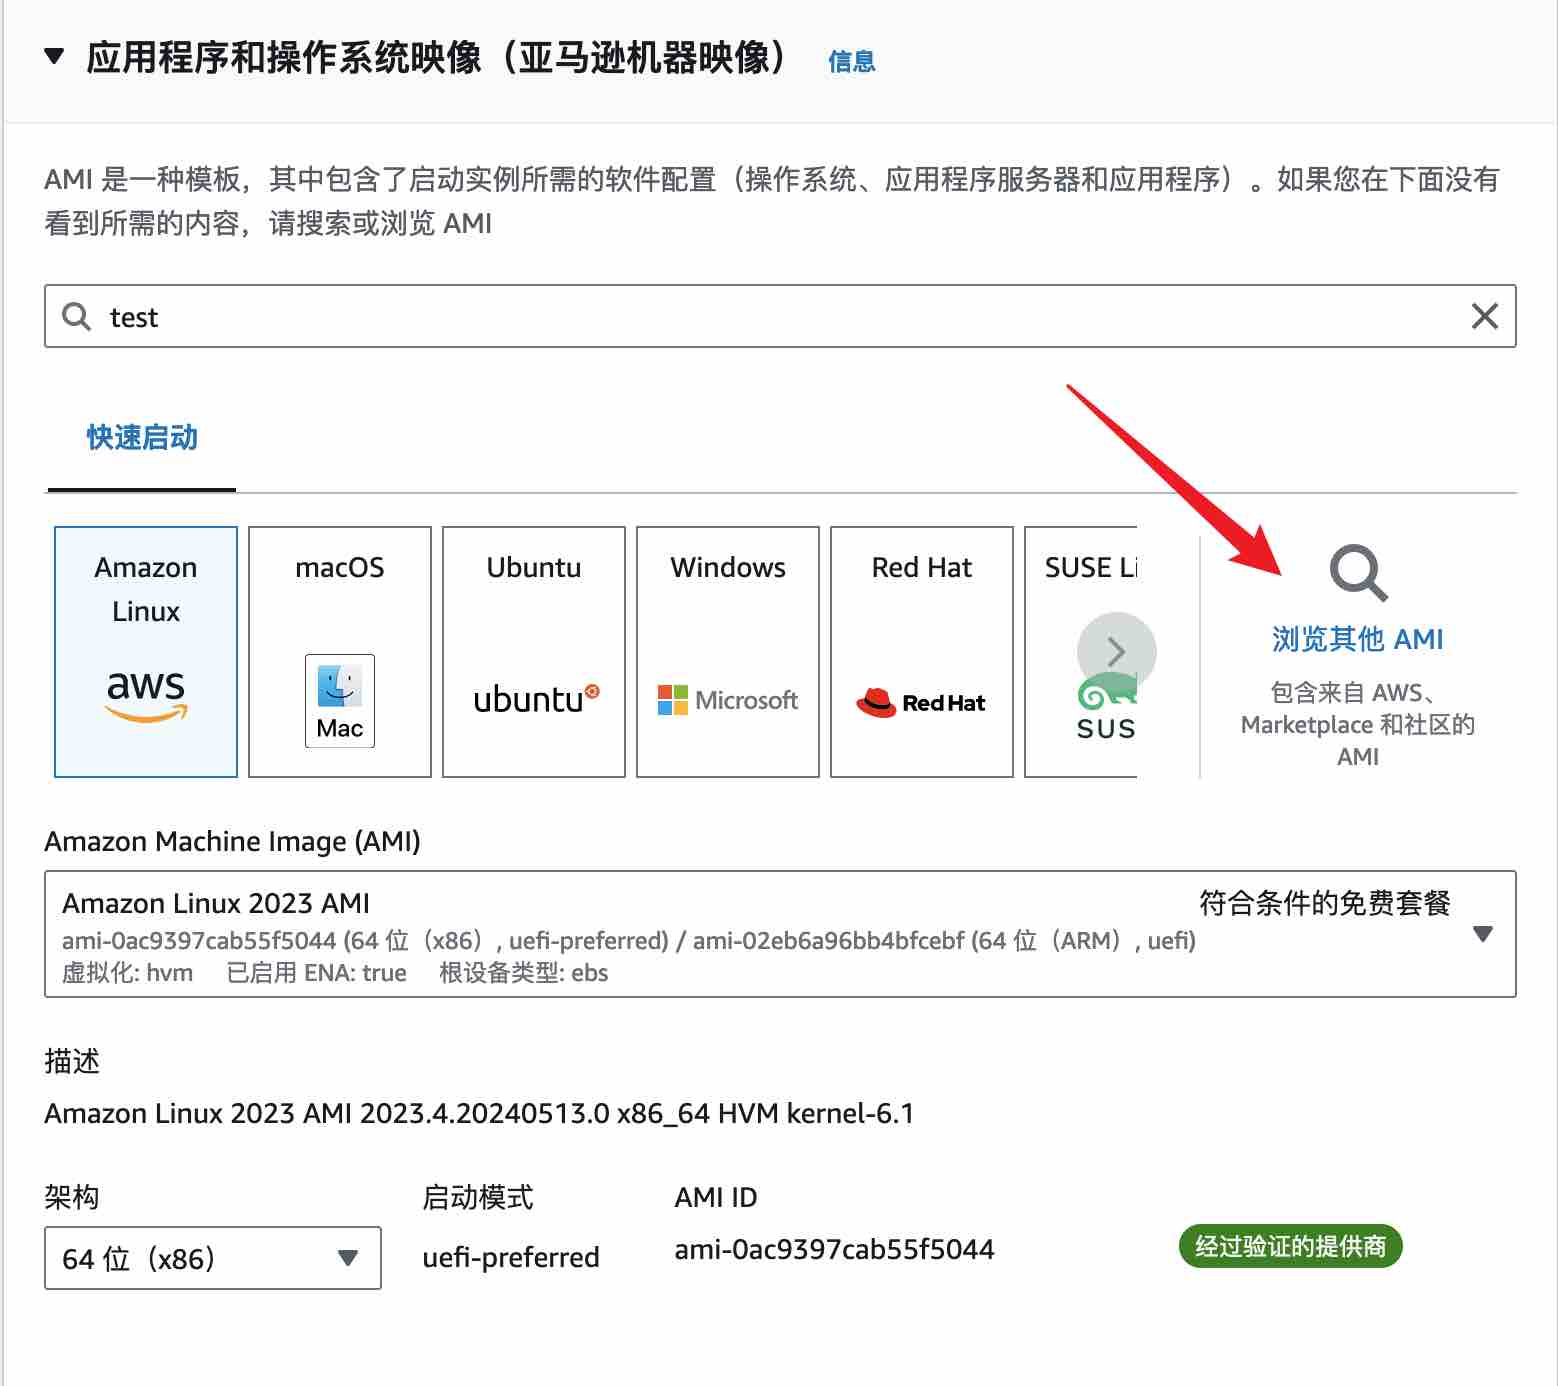Click the AMI description text line
The height and width of the screenshot is (1386, 1558).
(479, 1113)
